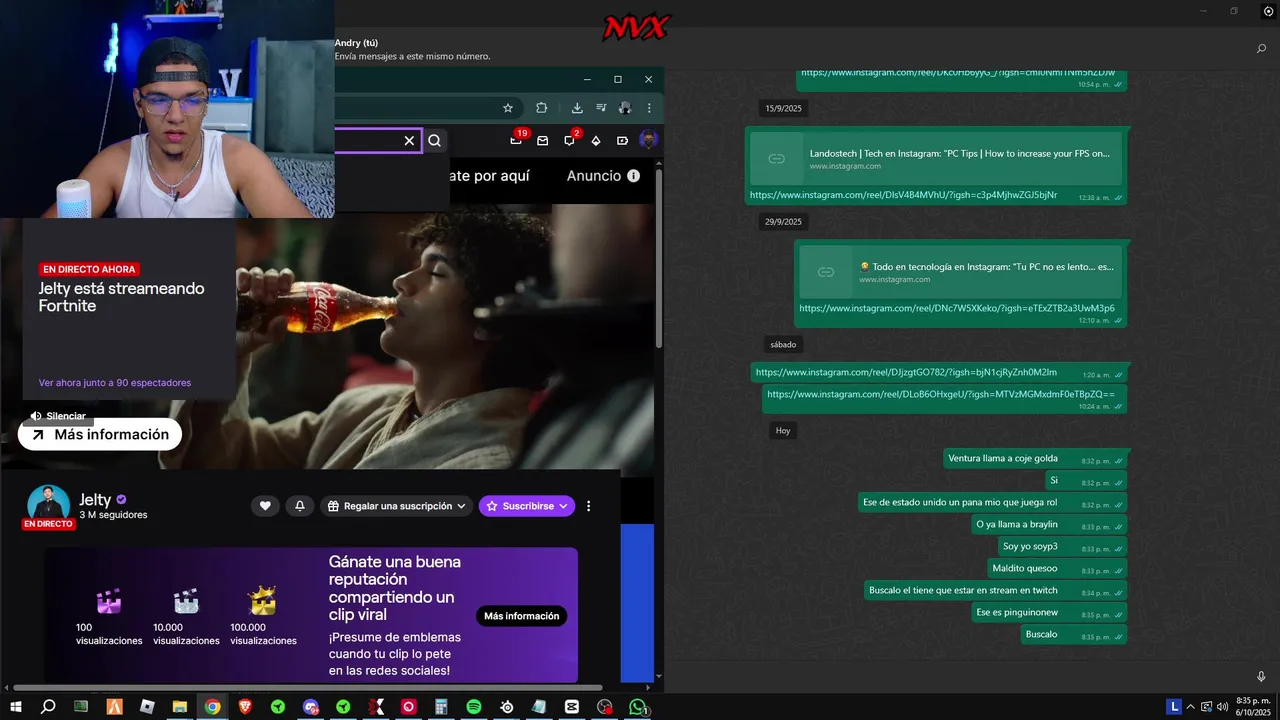Open Brave browser from the taskbar
This screenshot has width=1280, height=720.
coord(245,707)
